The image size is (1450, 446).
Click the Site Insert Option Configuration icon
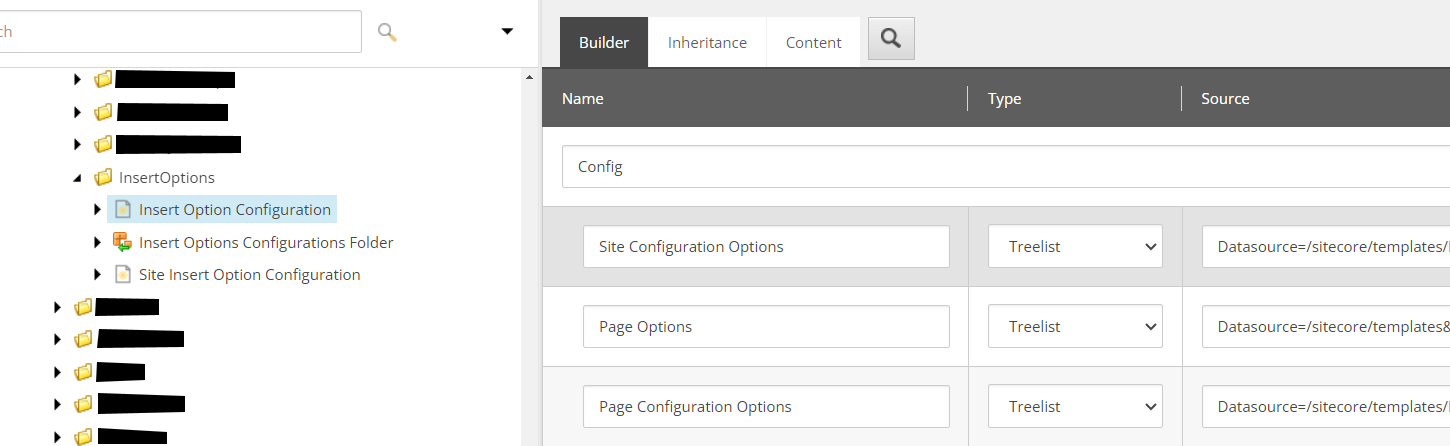pyautogui.click(x=123, y=274)
